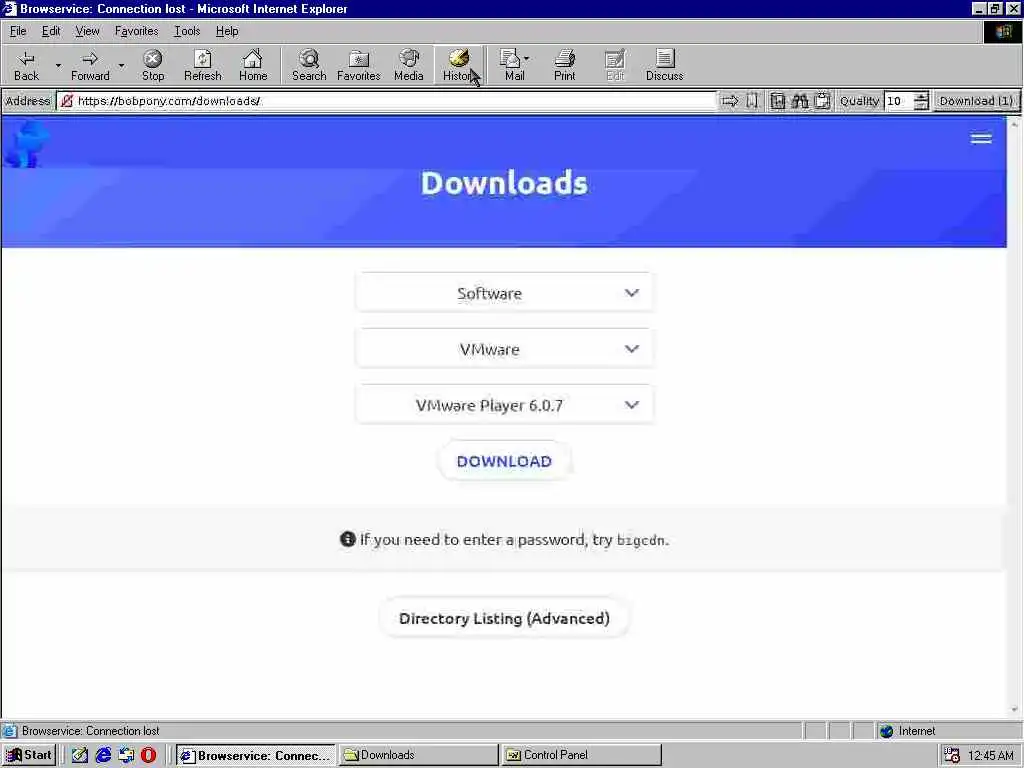Click the bracket icon next to Go arrow
Screen dimensions: 1024x768
[752, 101]
